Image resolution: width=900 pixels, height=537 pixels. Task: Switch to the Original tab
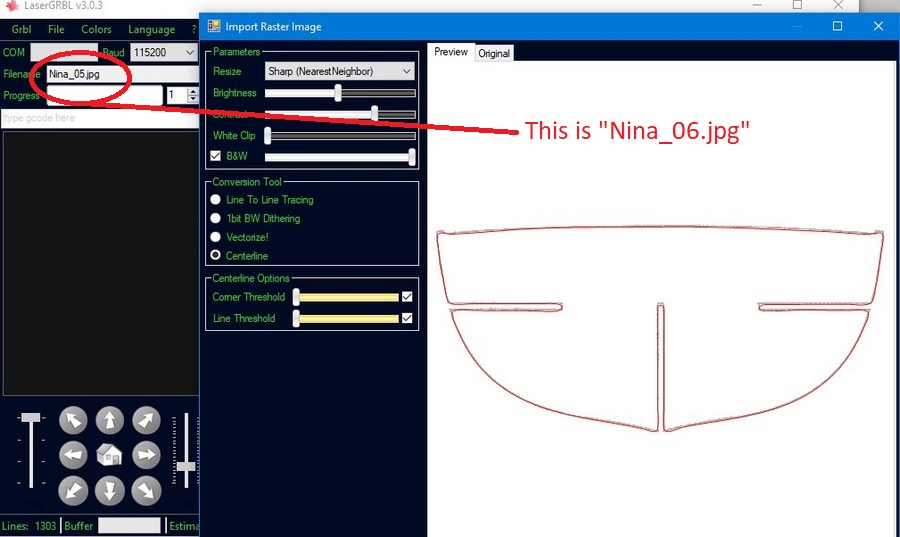pos(494,53)
